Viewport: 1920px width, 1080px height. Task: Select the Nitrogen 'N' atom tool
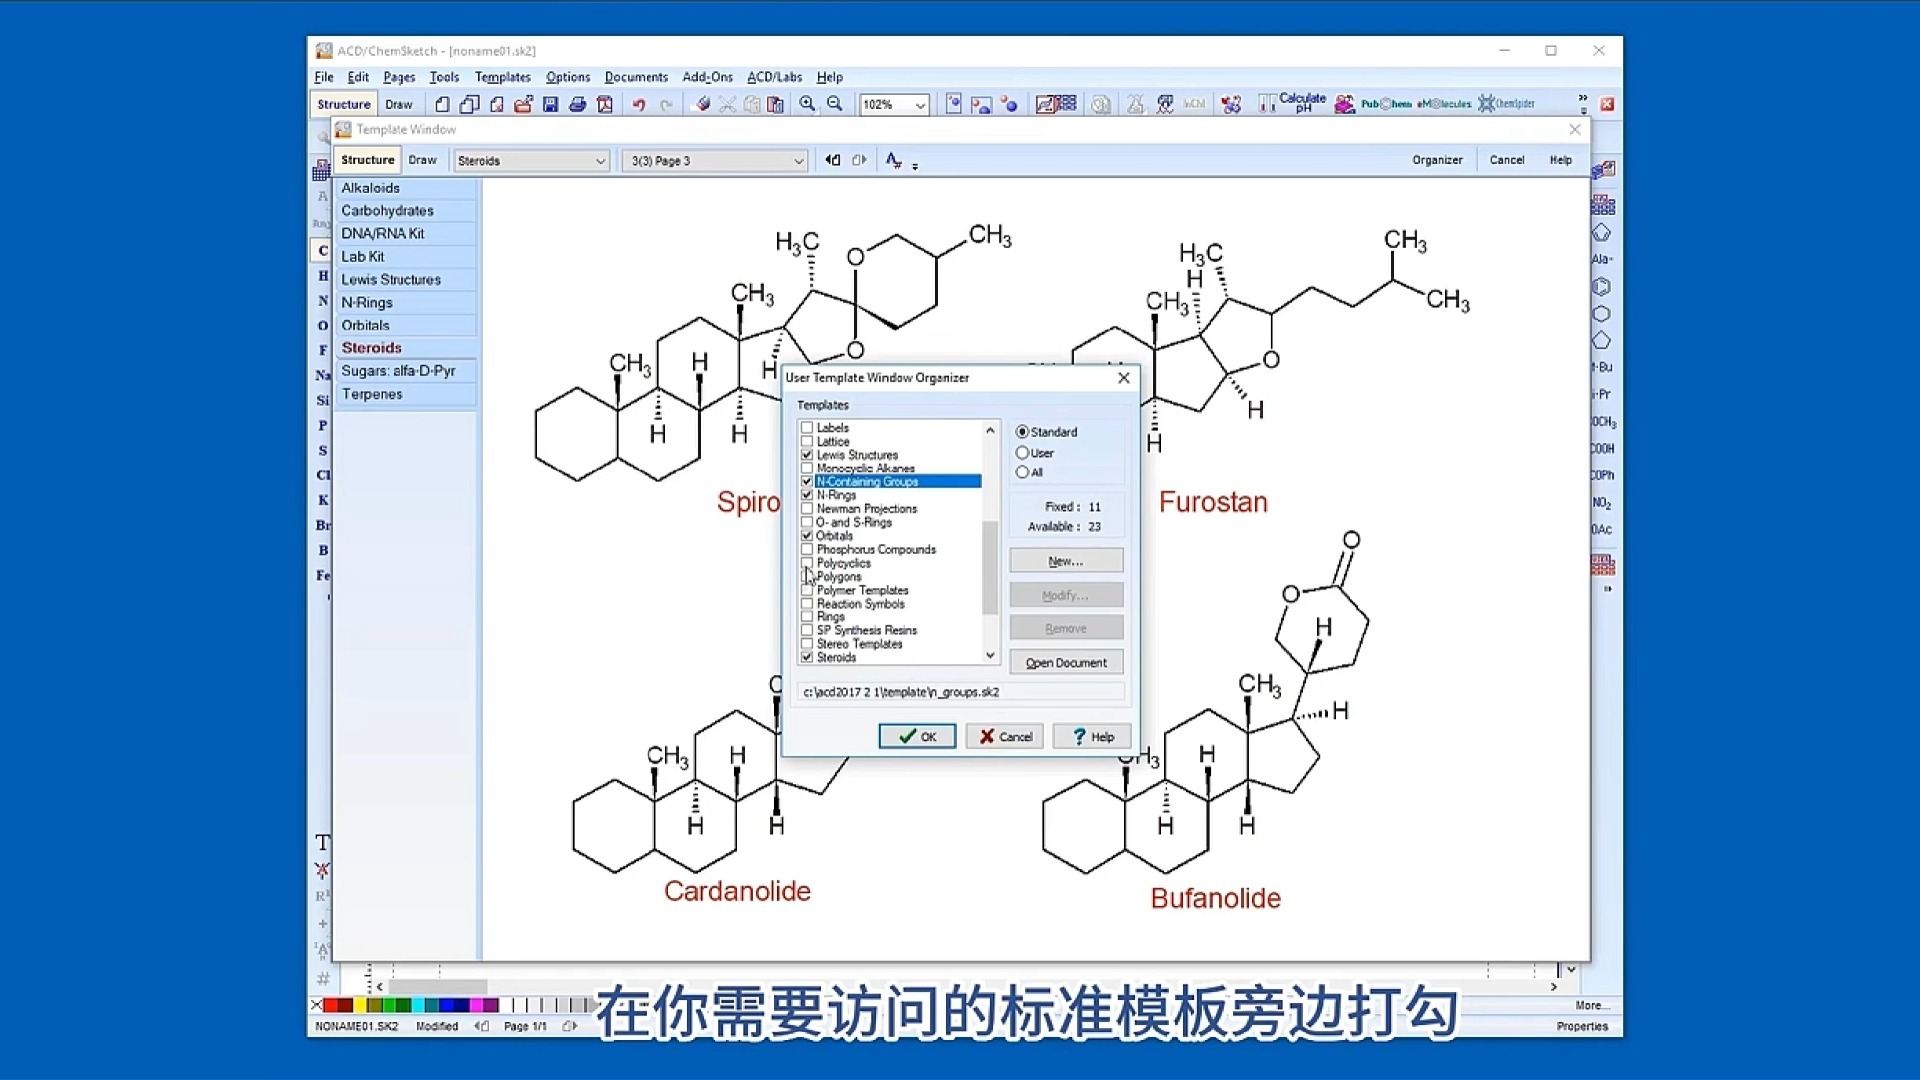coord(323,300)
